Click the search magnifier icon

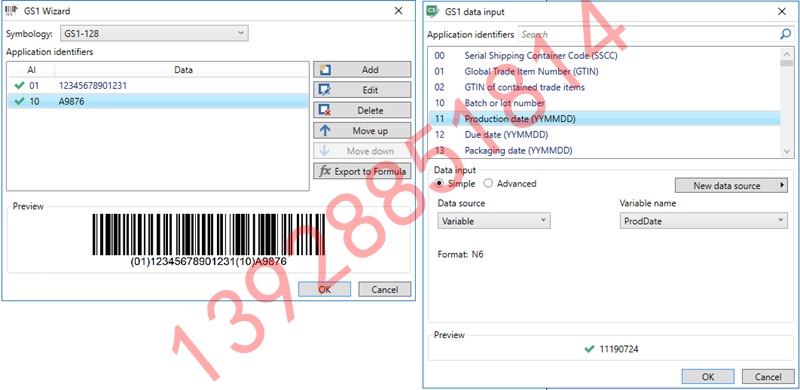pos(785,34)
